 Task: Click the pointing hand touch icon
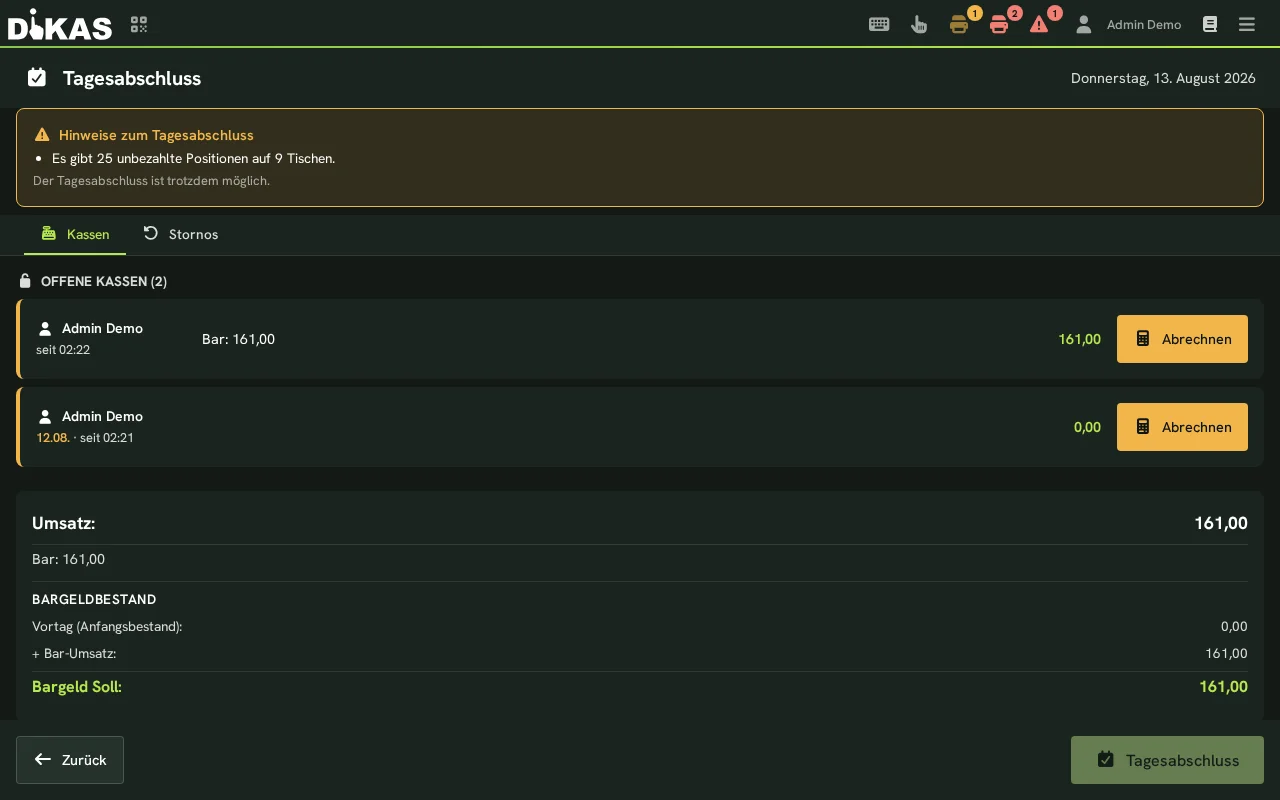[x=919, y=24]
